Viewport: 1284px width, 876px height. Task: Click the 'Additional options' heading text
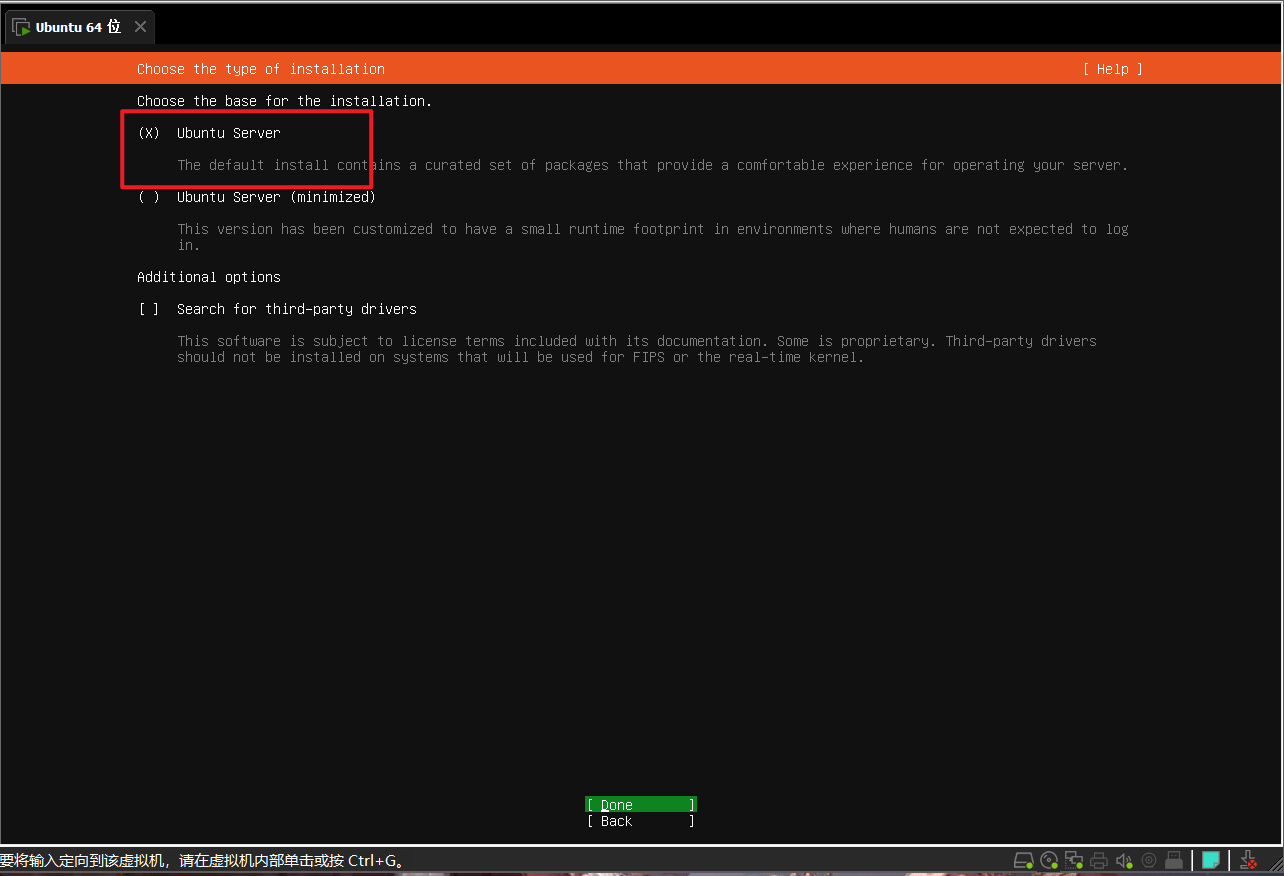pyautogui.click(x=209, y=277)
